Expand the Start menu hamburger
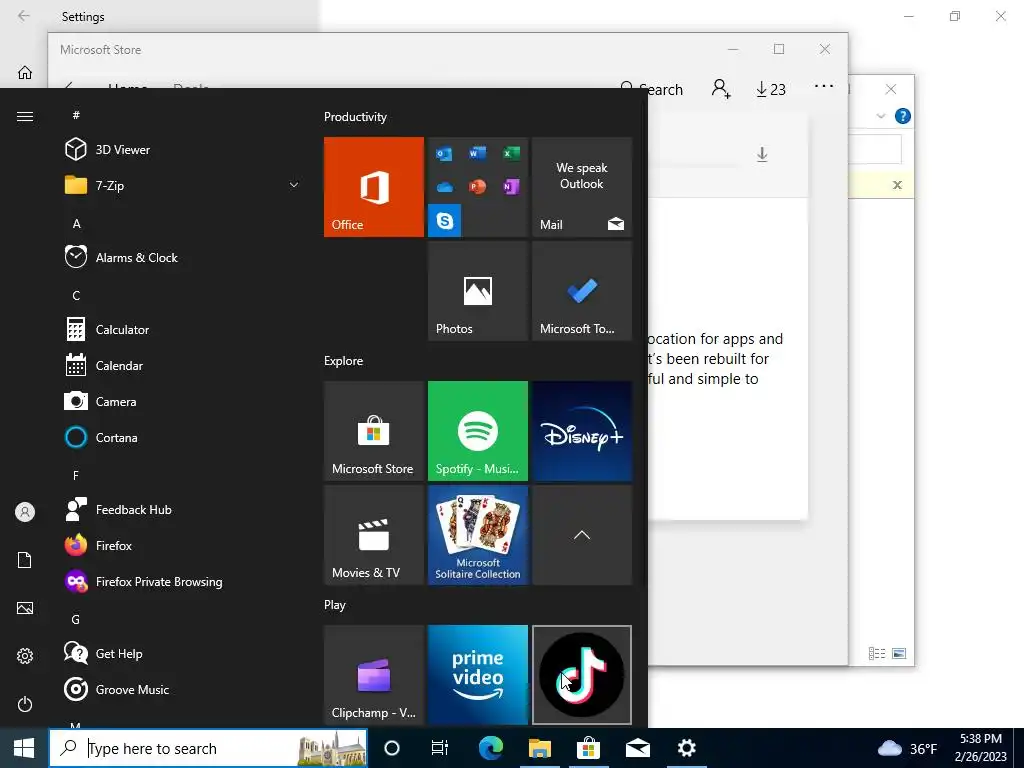Image resolution: width=1024 pixels, height=768 pixels. pos(25,116)
